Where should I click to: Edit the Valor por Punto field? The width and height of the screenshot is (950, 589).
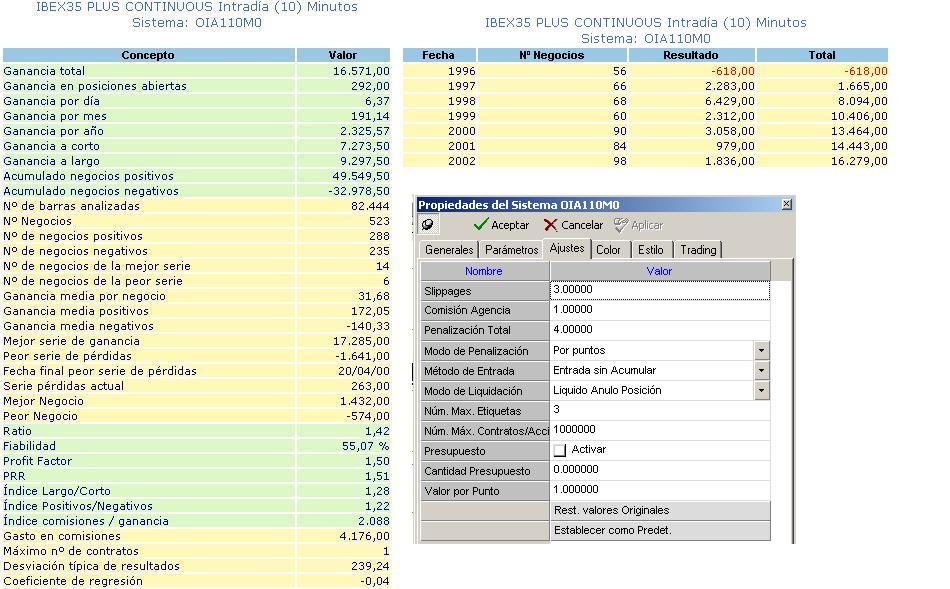(x=660, y=490)
